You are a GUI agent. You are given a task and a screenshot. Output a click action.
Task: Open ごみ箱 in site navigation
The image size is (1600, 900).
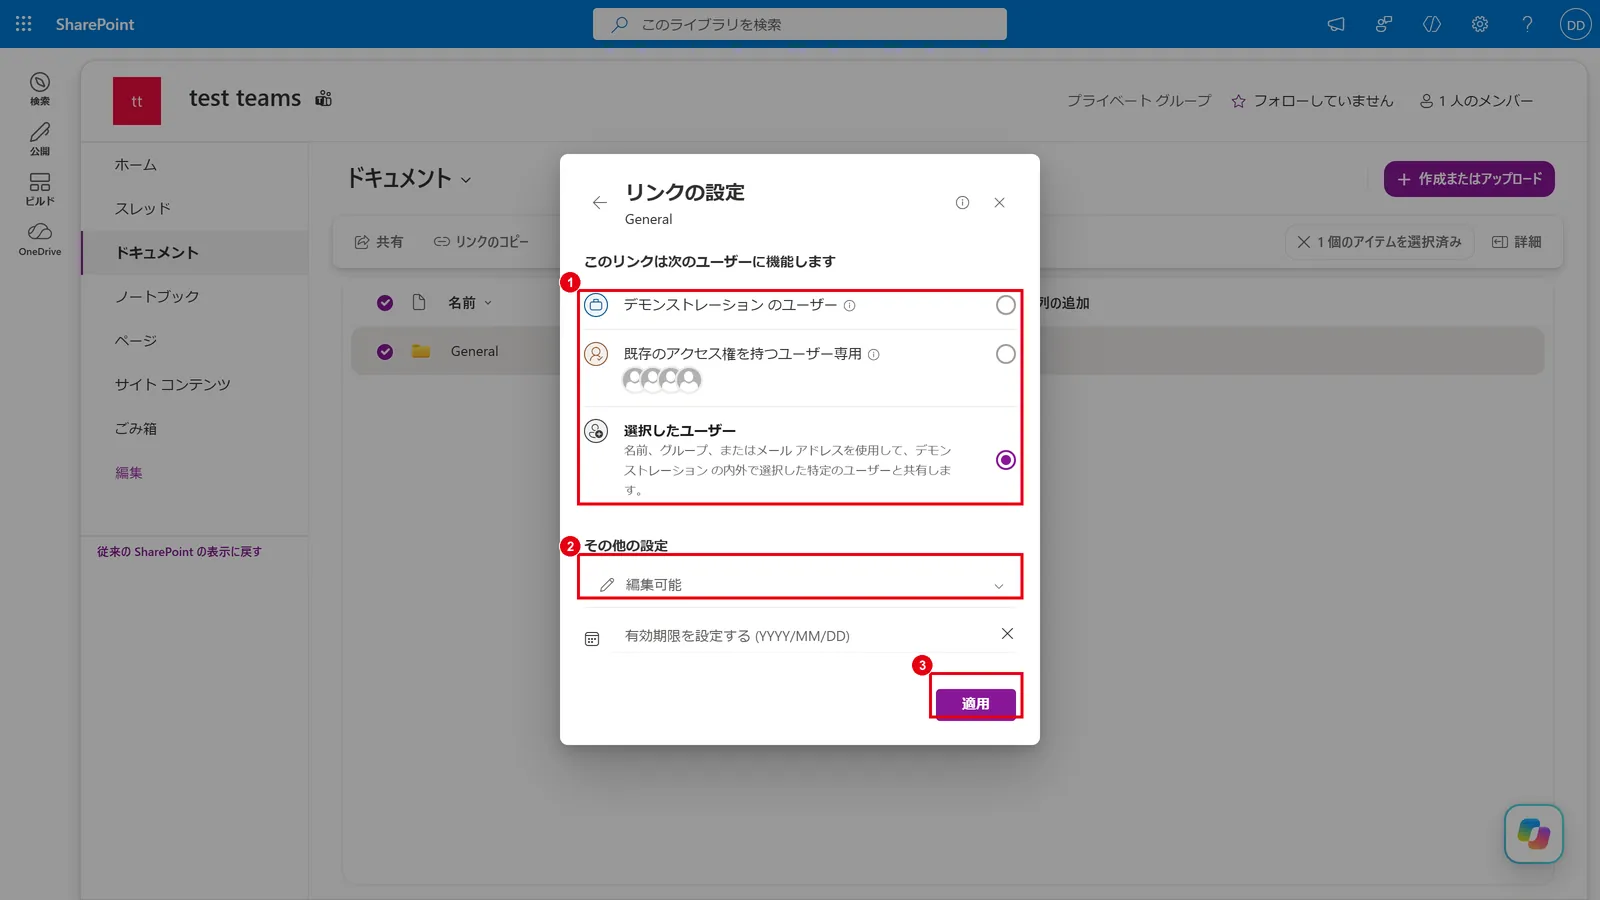[136, 429]
